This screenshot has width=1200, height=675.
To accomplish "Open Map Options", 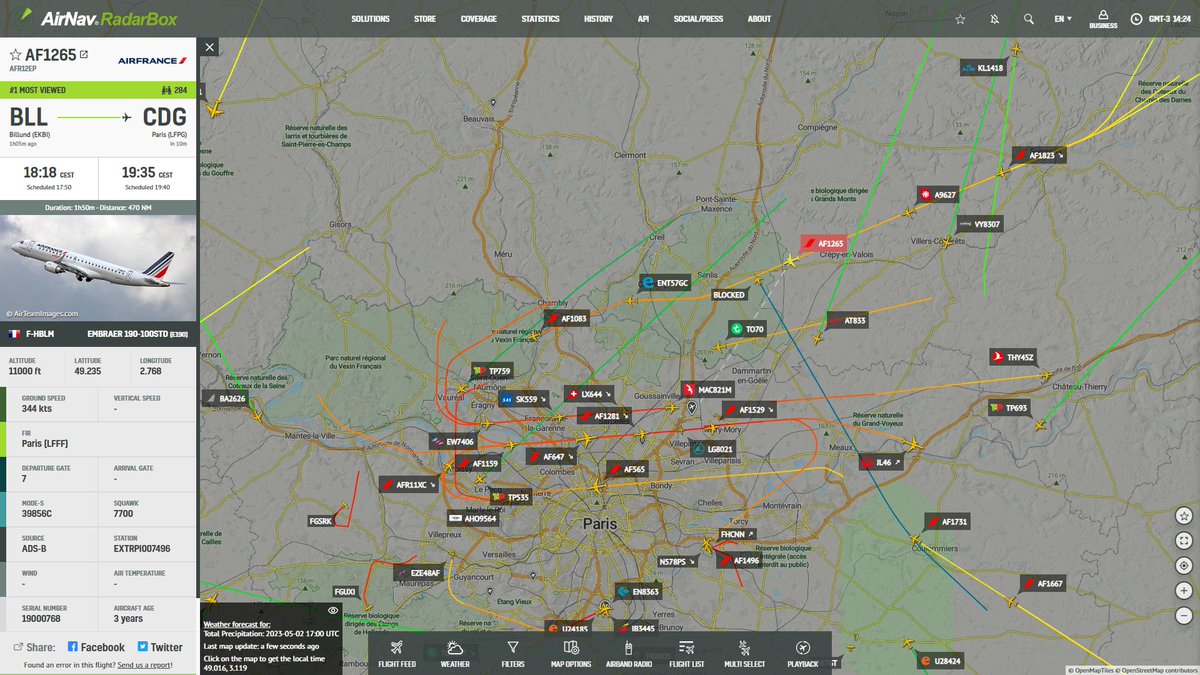I will [x=571, y=653].
